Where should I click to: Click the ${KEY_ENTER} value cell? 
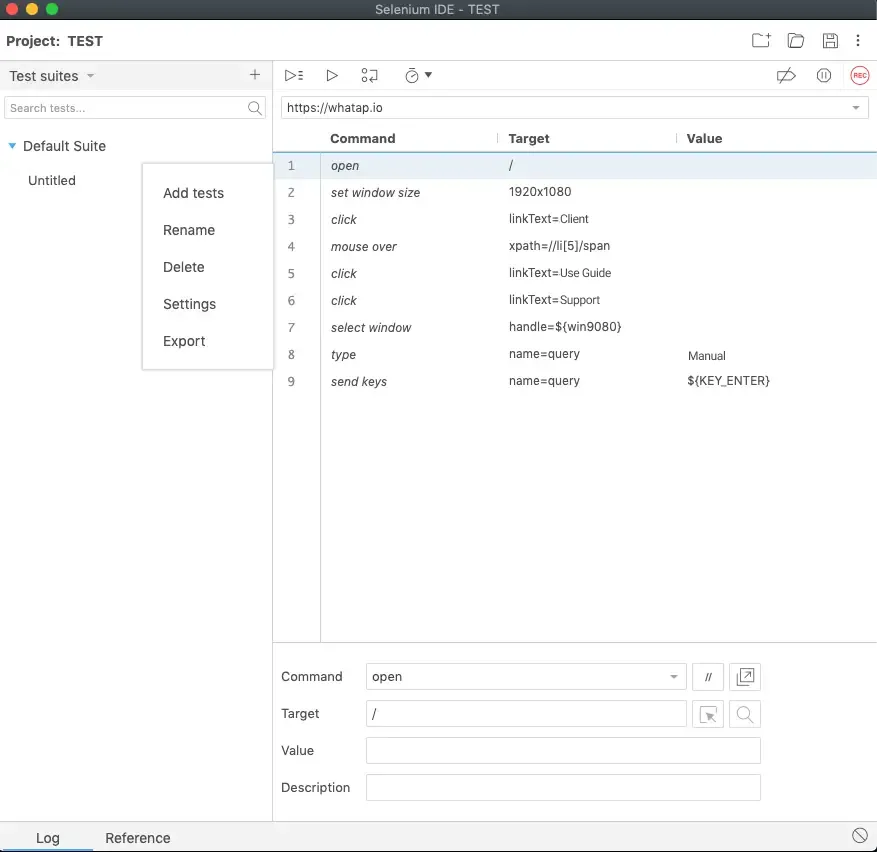click(x=728, y=381)
